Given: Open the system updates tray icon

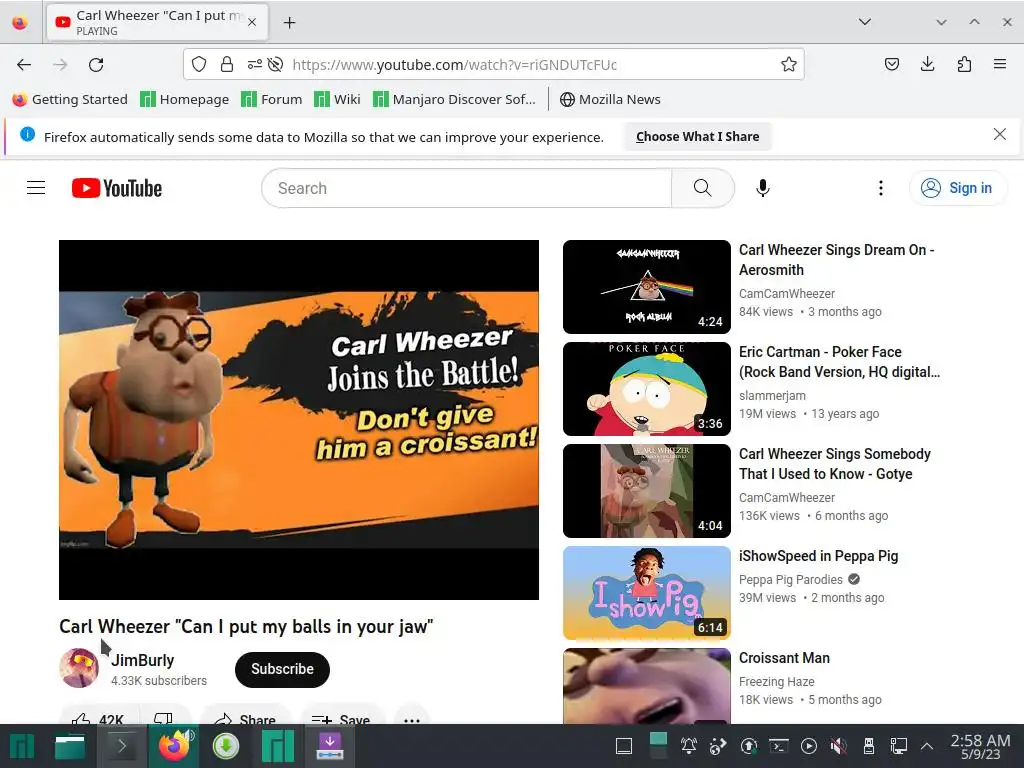Looking at the screenshot, I should click(748, 746).
